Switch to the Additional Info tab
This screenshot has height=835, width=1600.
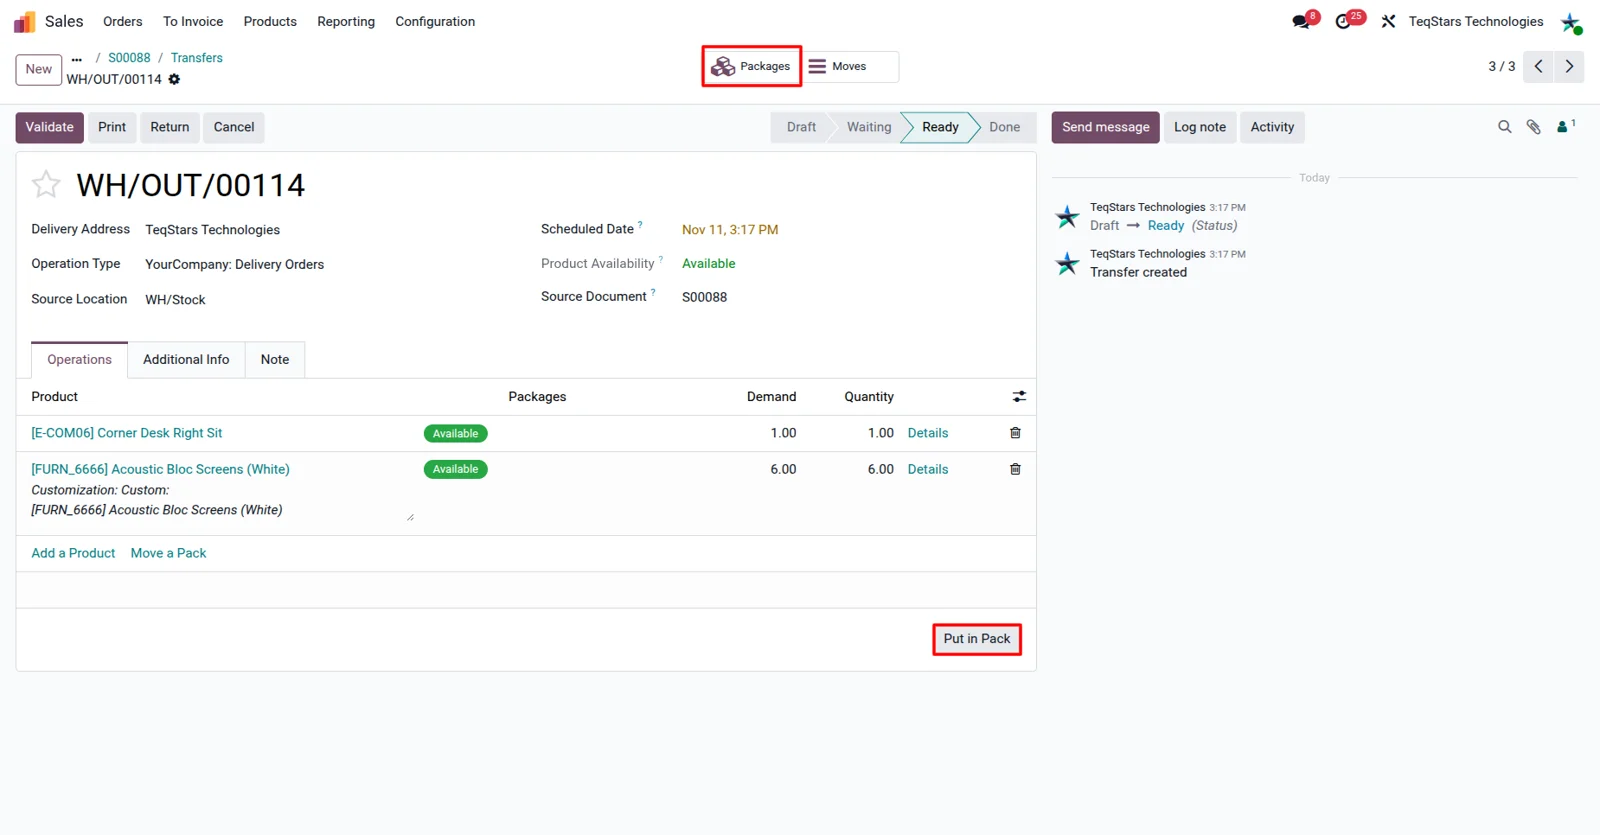coord(186,360)
